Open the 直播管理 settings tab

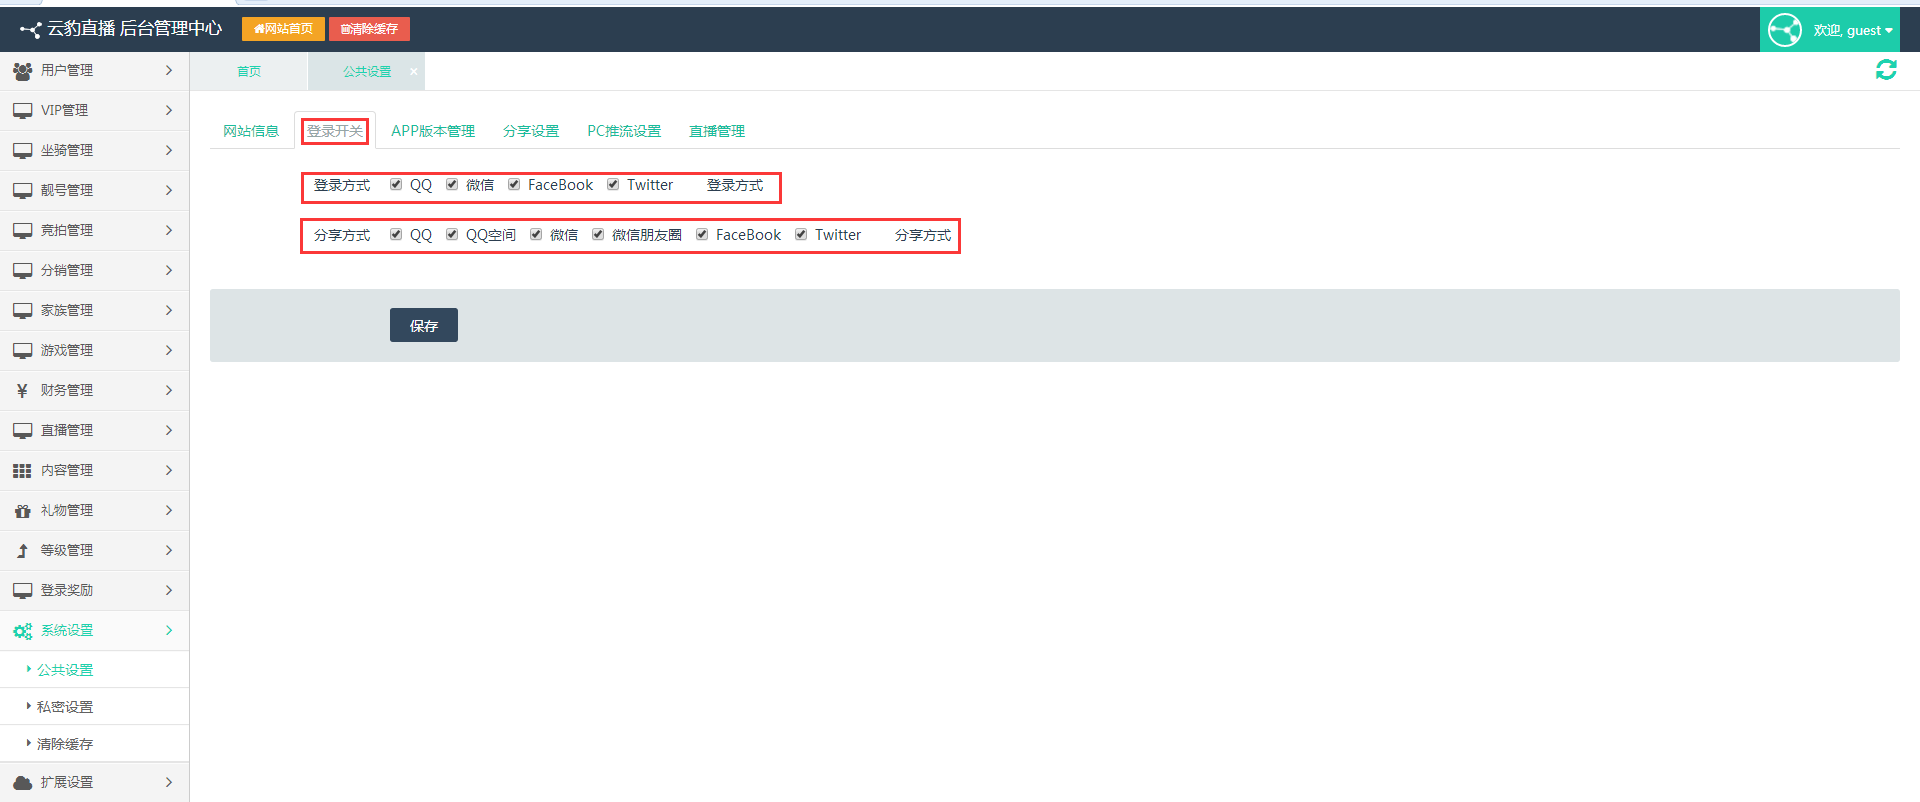717,131
